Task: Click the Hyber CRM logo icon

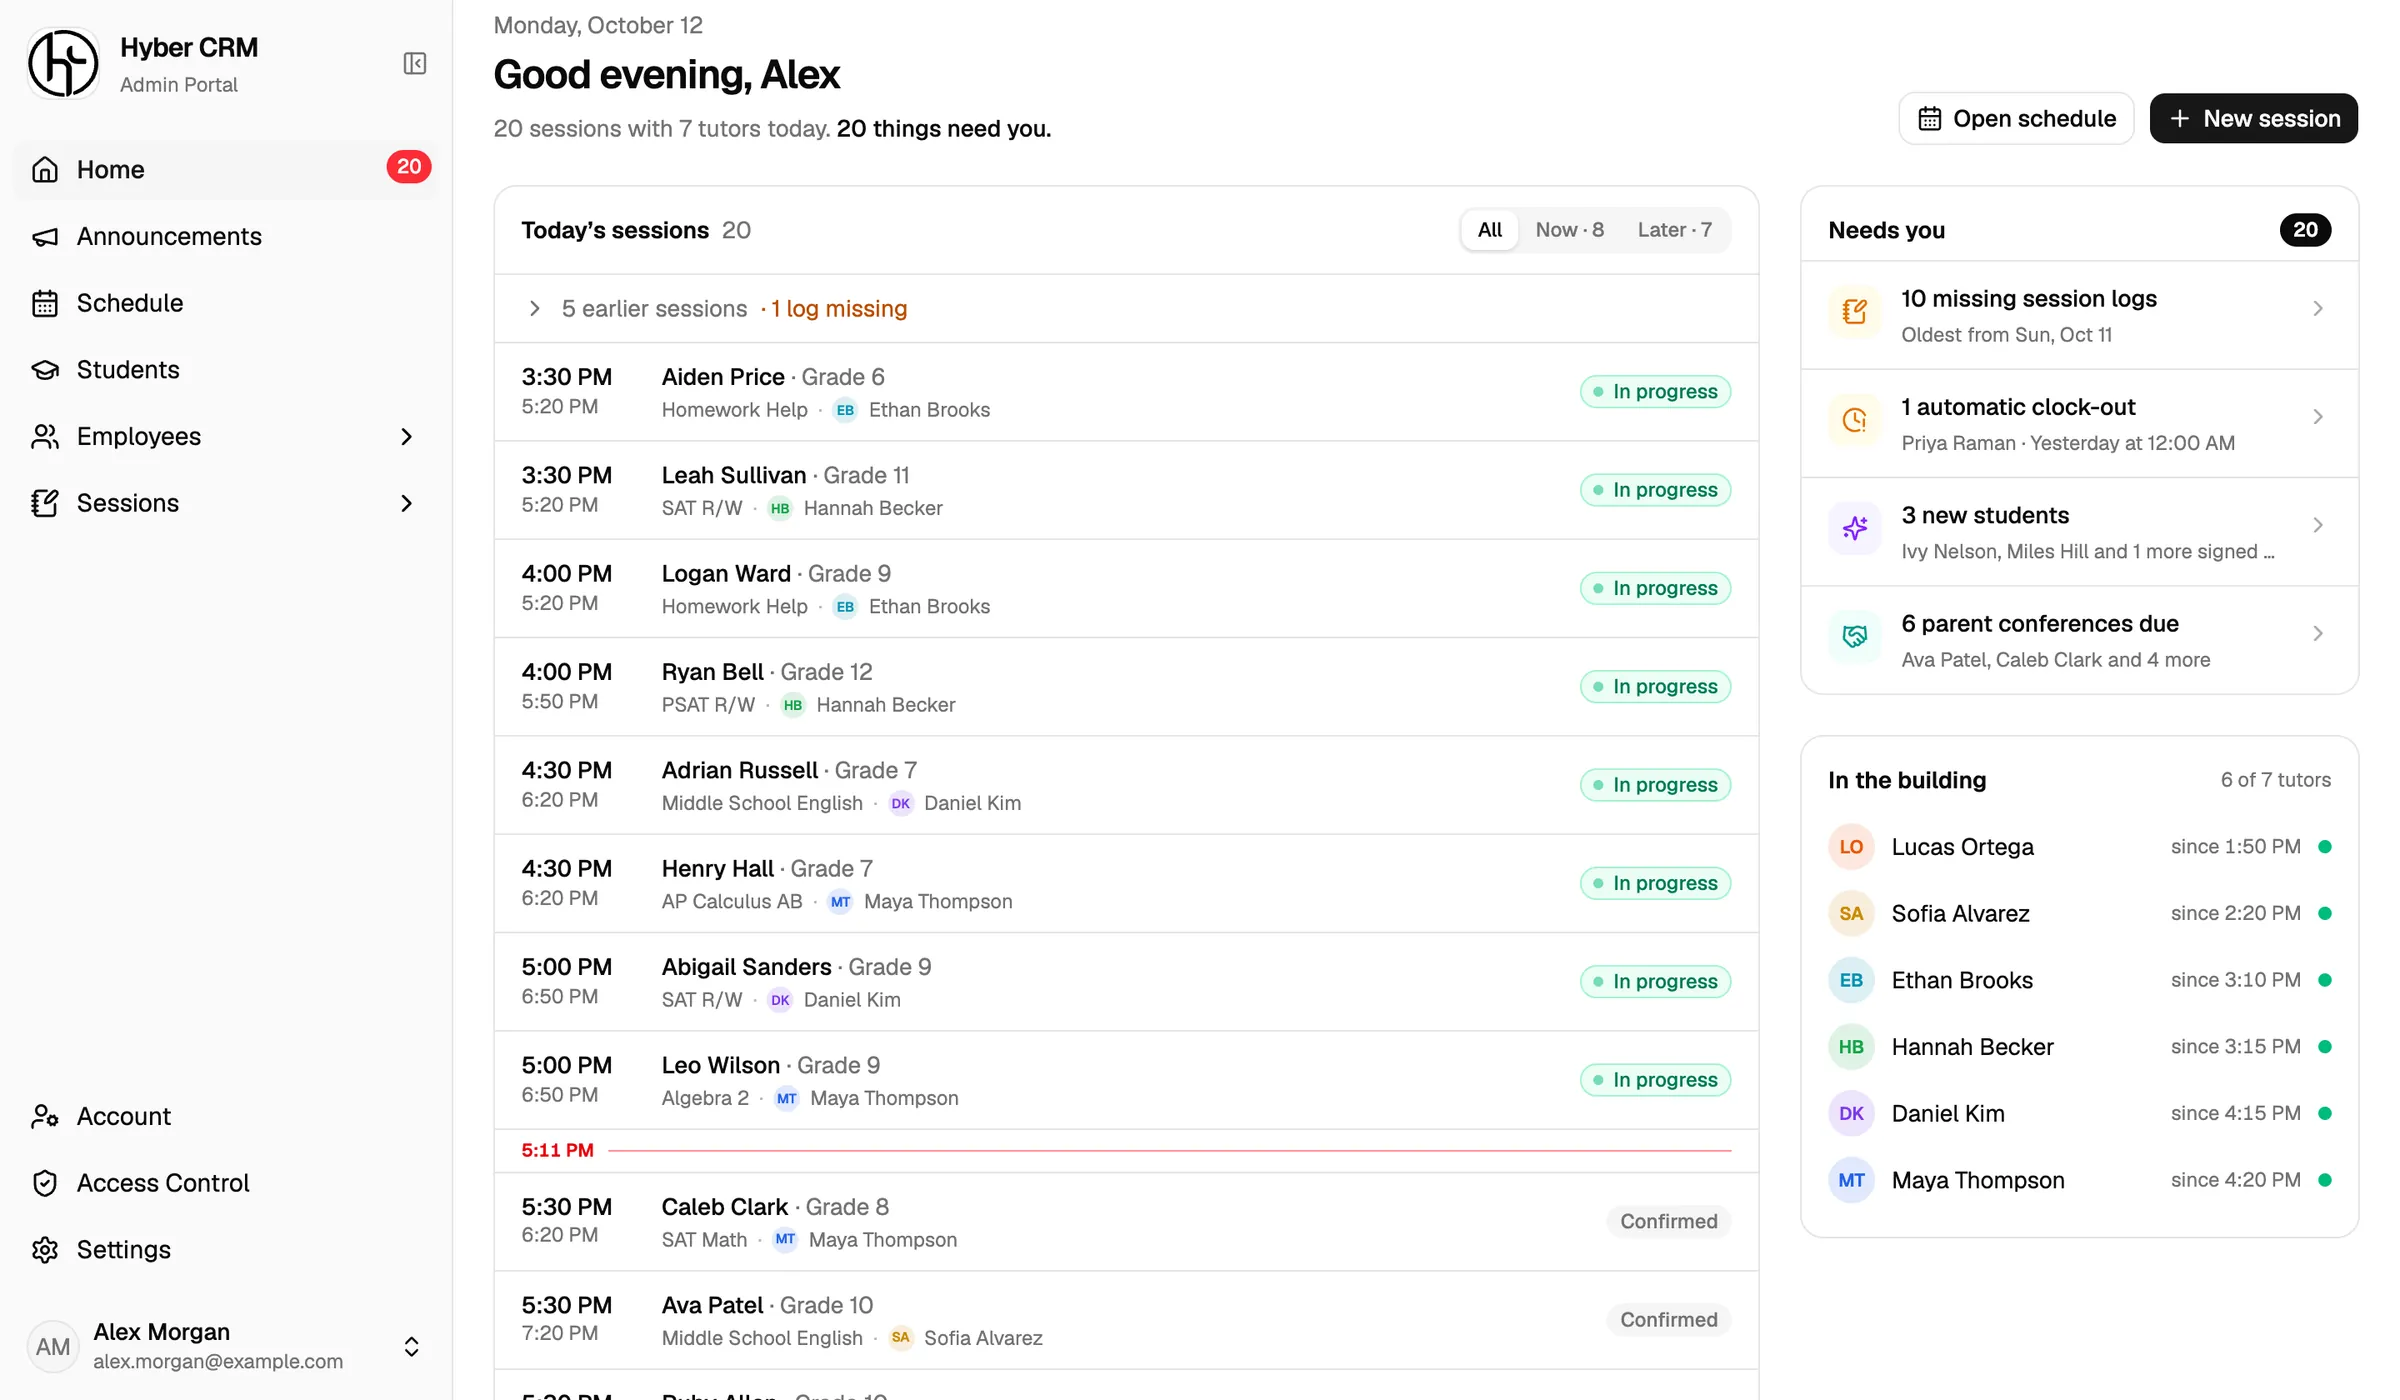Action: click(x=63, y=64)
